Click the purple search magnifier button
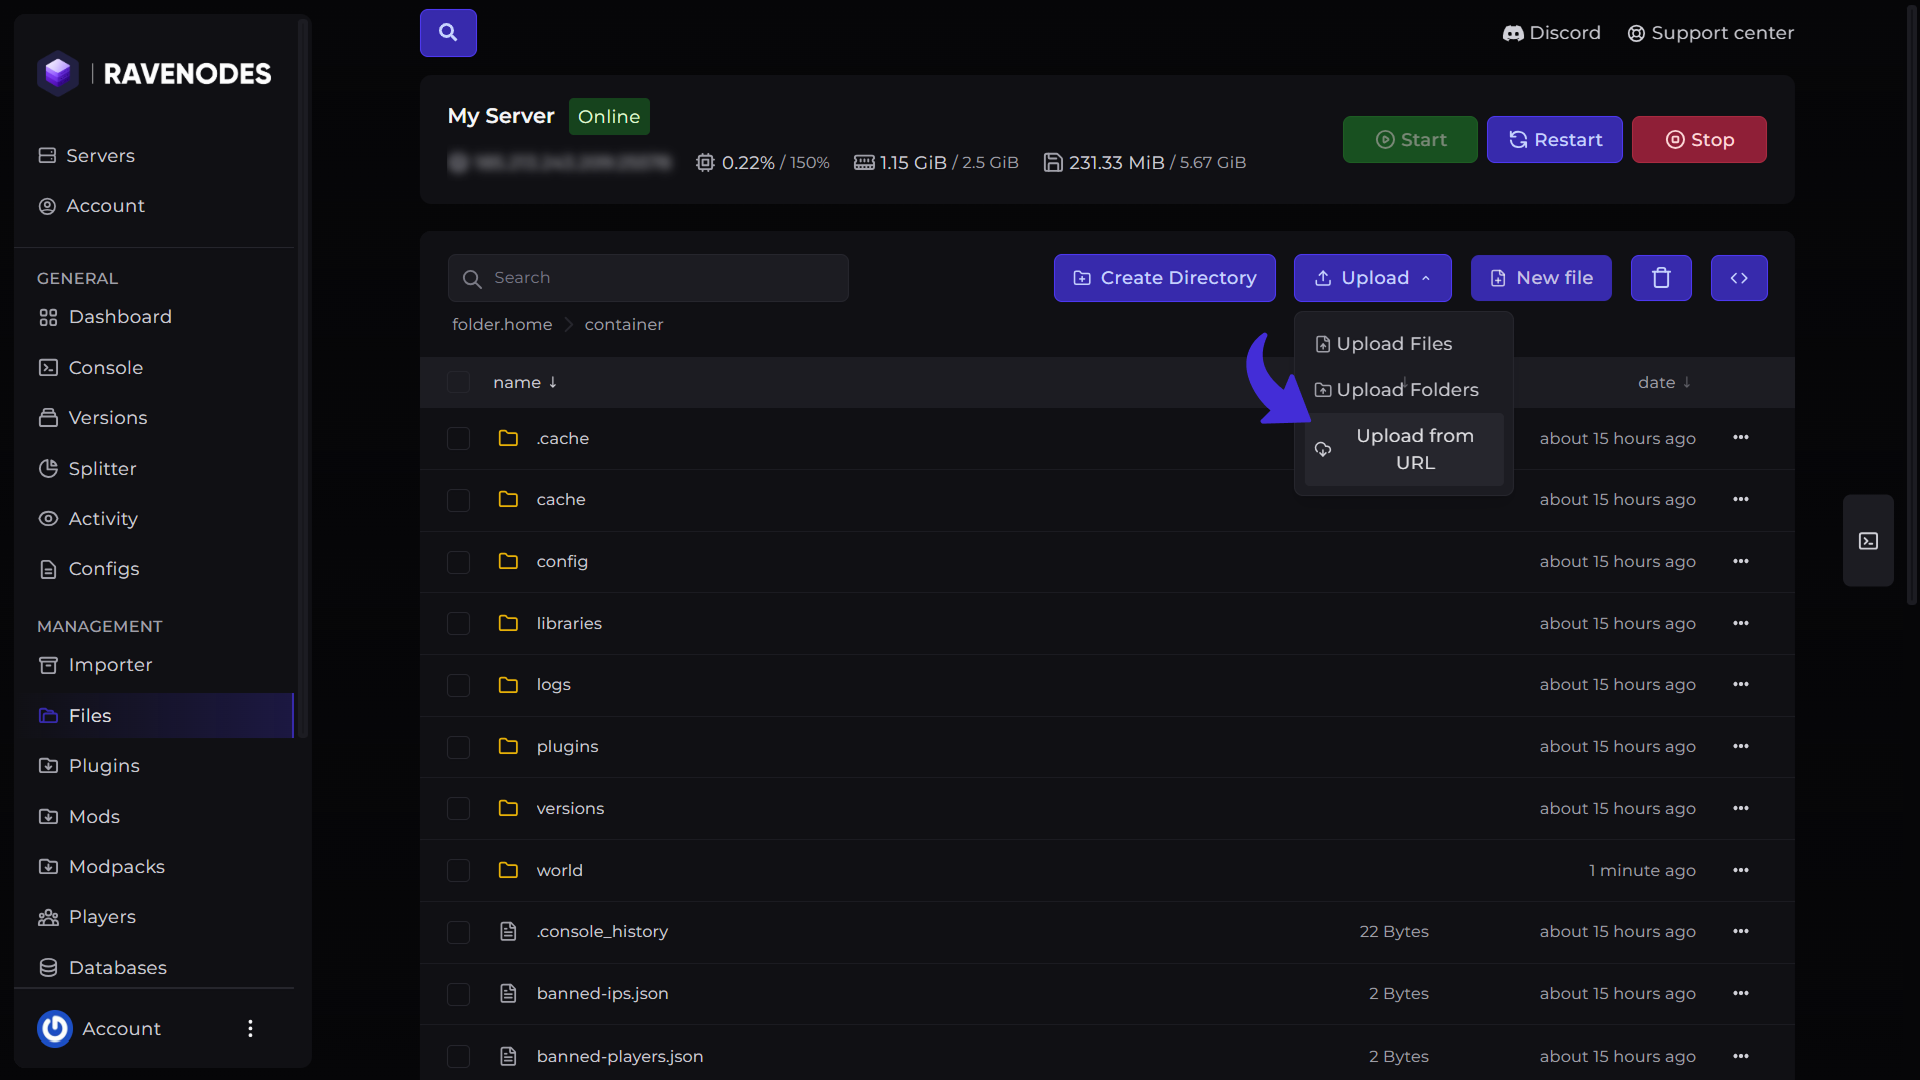Image resolution: width=1920 pixels, height=1080 pixels. pyautogui.click(x=448, y=32)
